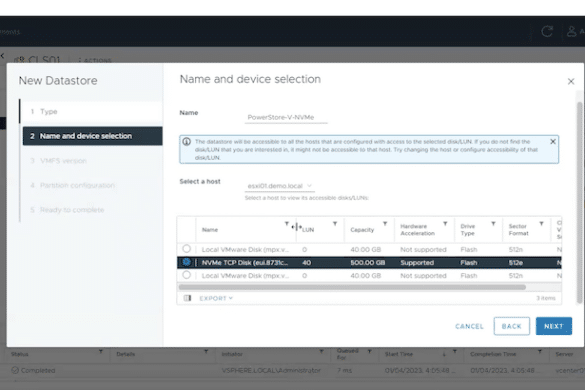Sort by the Start Time column header
Screen dimensions: 585x390
click(398, 354)
